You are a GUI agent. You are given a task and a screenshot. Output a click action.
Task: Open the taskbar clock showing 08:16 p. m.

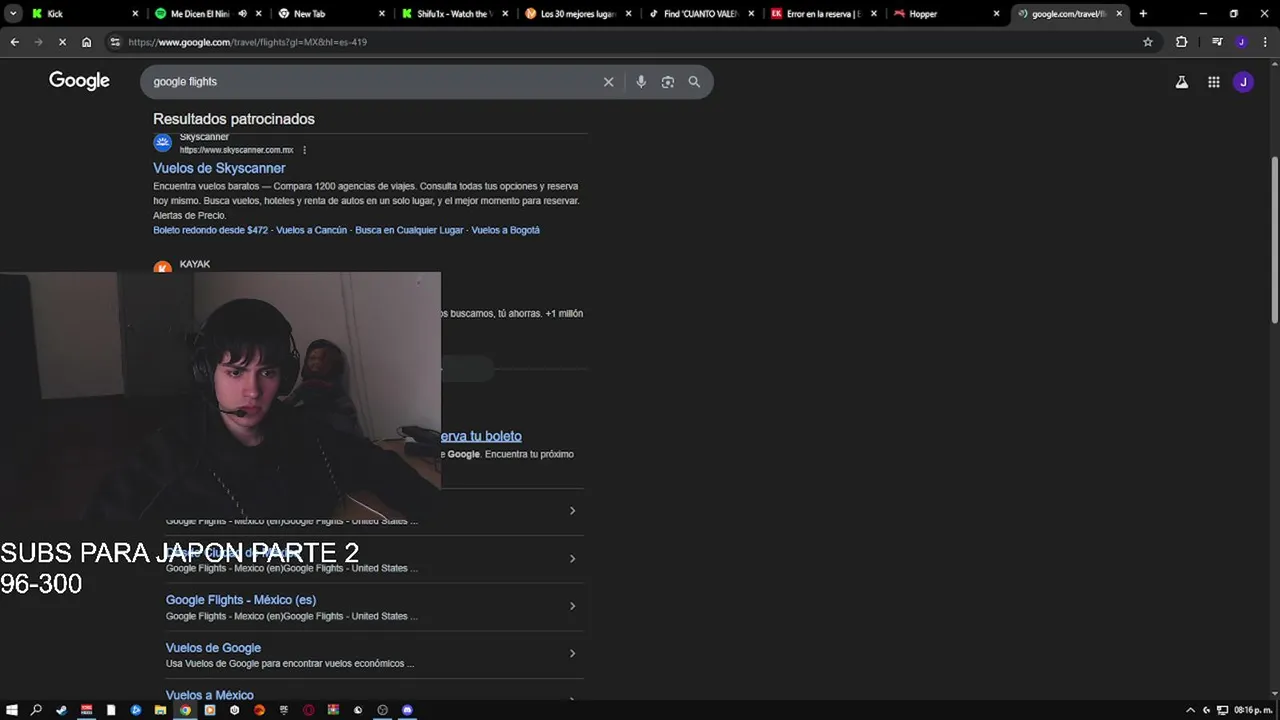point(1252,710)
